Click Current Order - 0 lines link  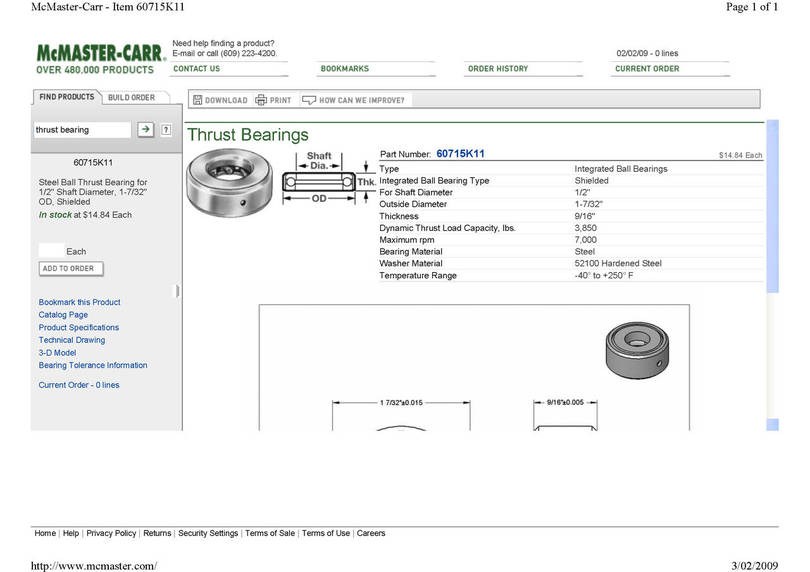79,385
